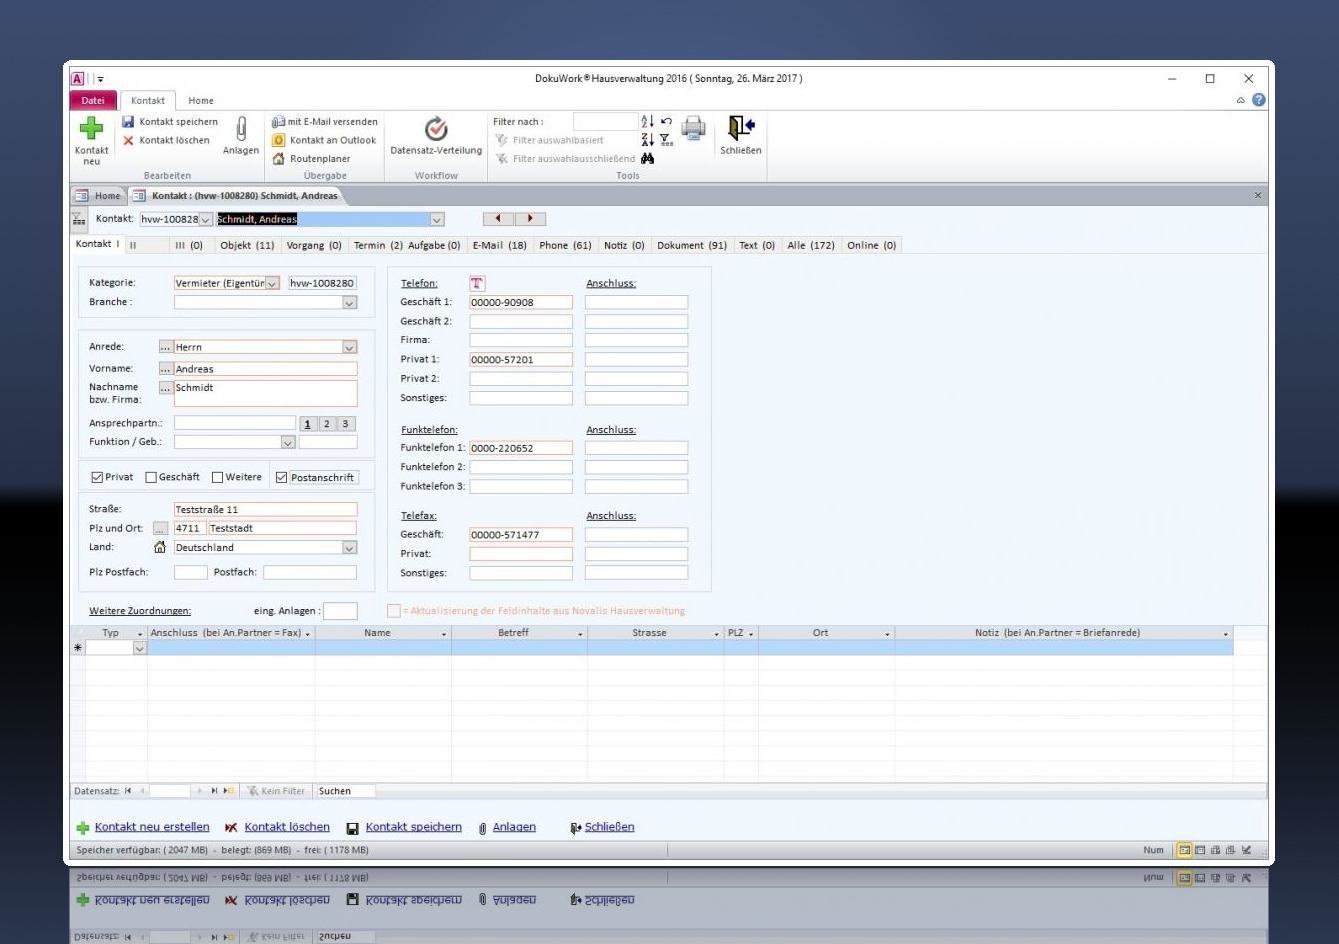
Task: Click the green plus Kontakt neu icon
Action: (91, 129)
